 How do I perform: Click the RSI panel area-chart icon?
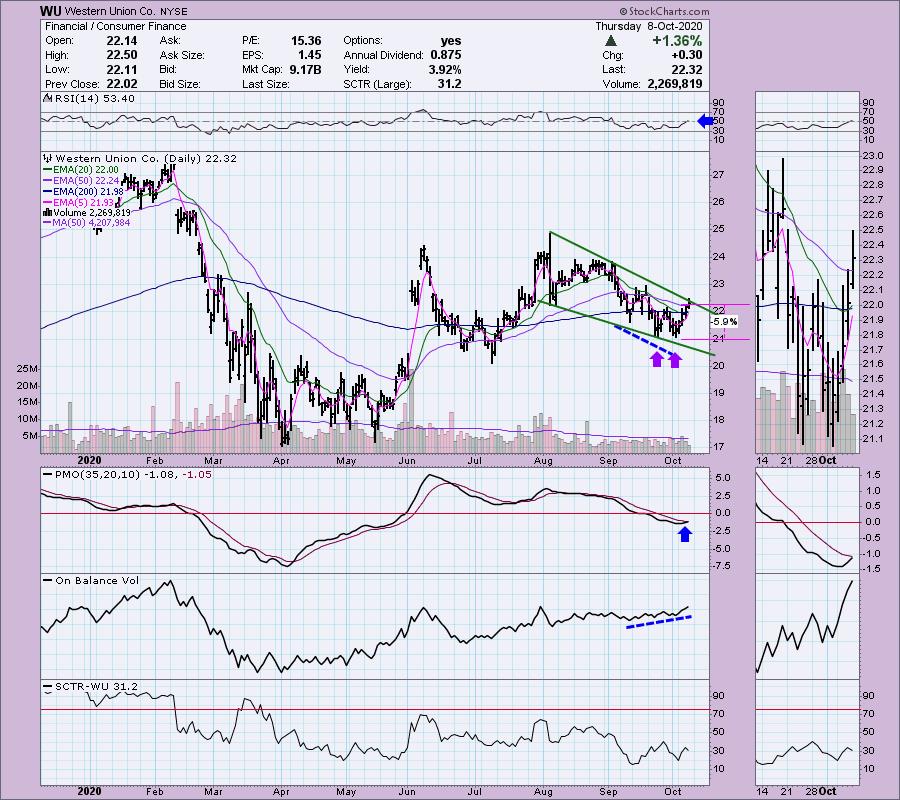tap(48, 98)
